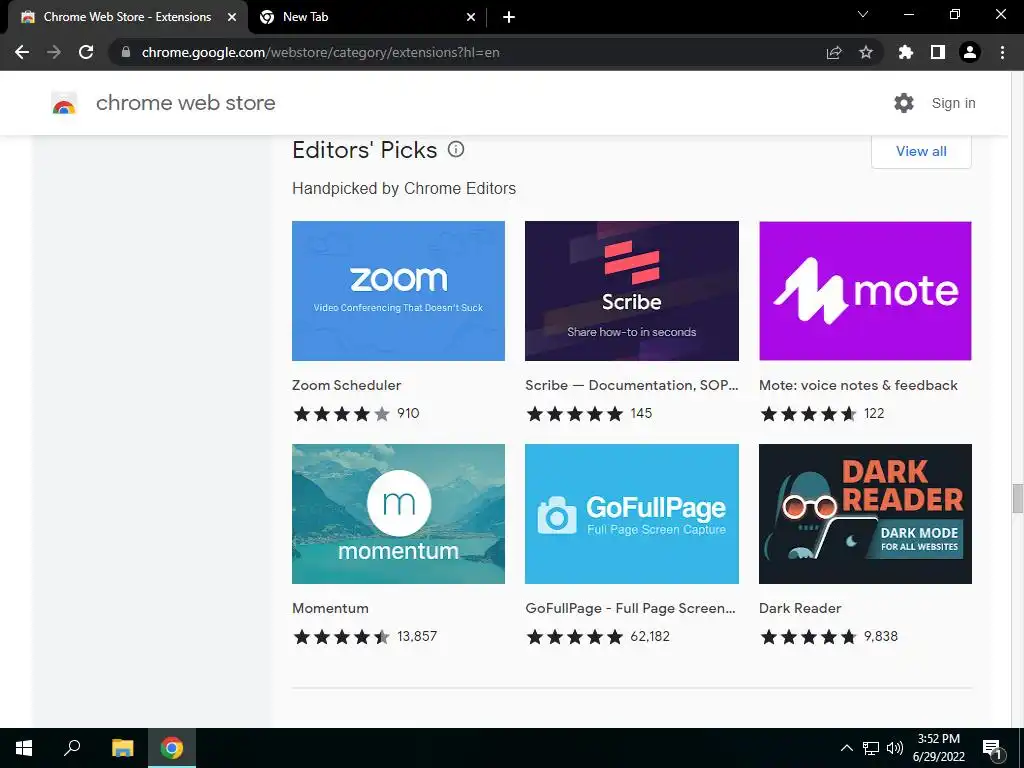
Task: Open the Scribe extension thumbnail
Action: click(632, 291)
